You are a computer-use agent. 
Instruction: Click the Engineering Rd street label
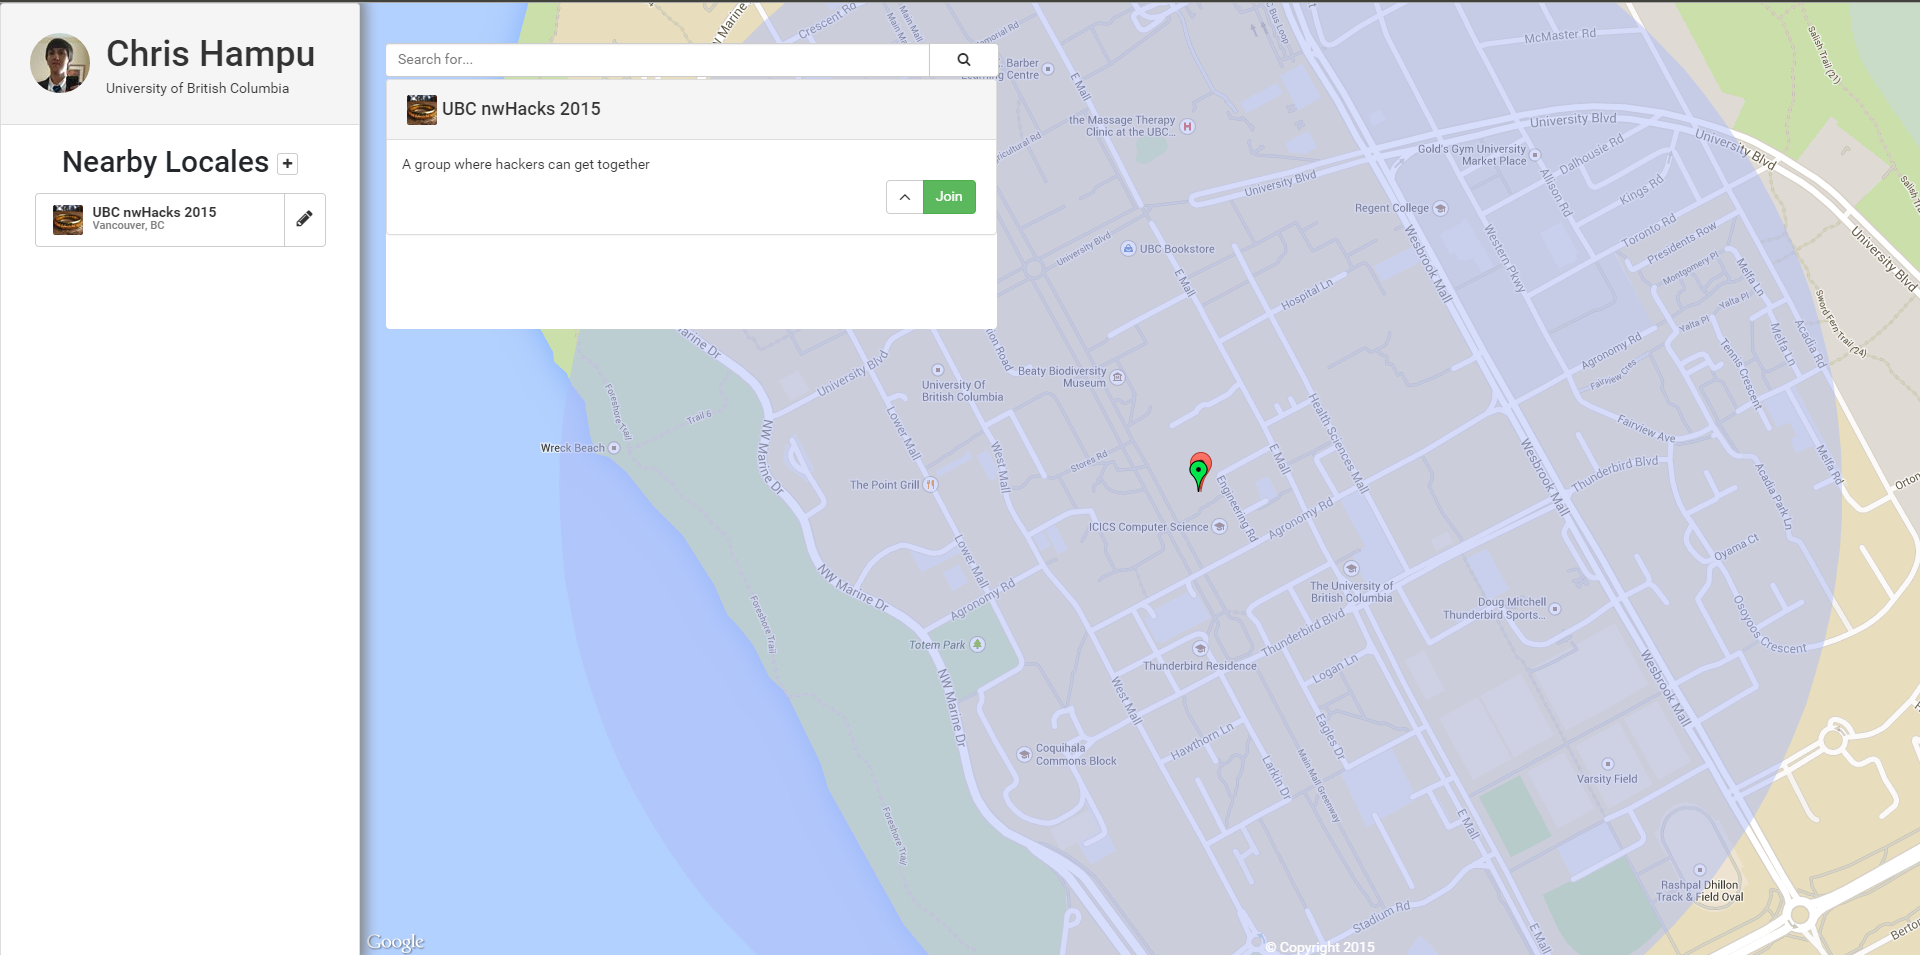[x=1237, y=508]
